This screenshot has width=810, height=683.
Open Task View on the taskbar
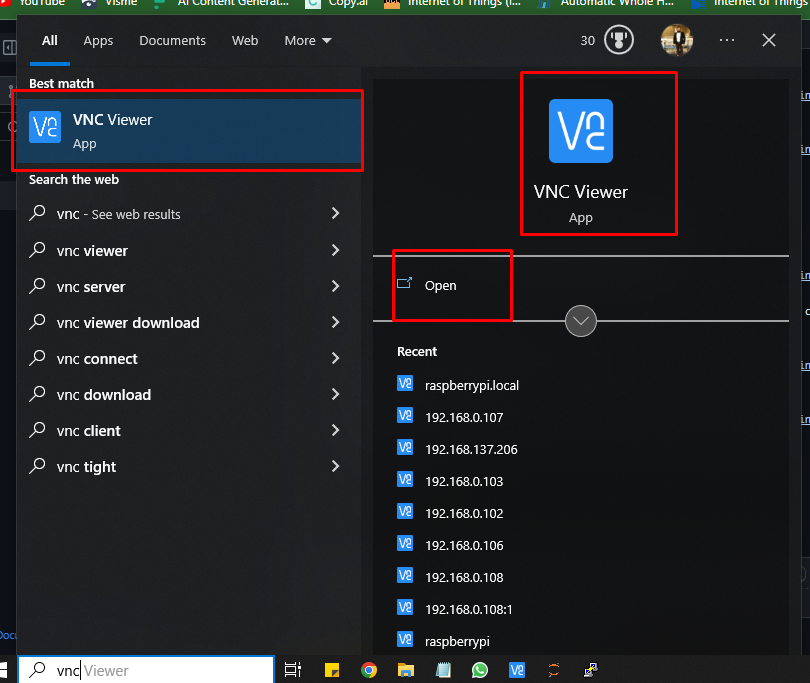292,669
